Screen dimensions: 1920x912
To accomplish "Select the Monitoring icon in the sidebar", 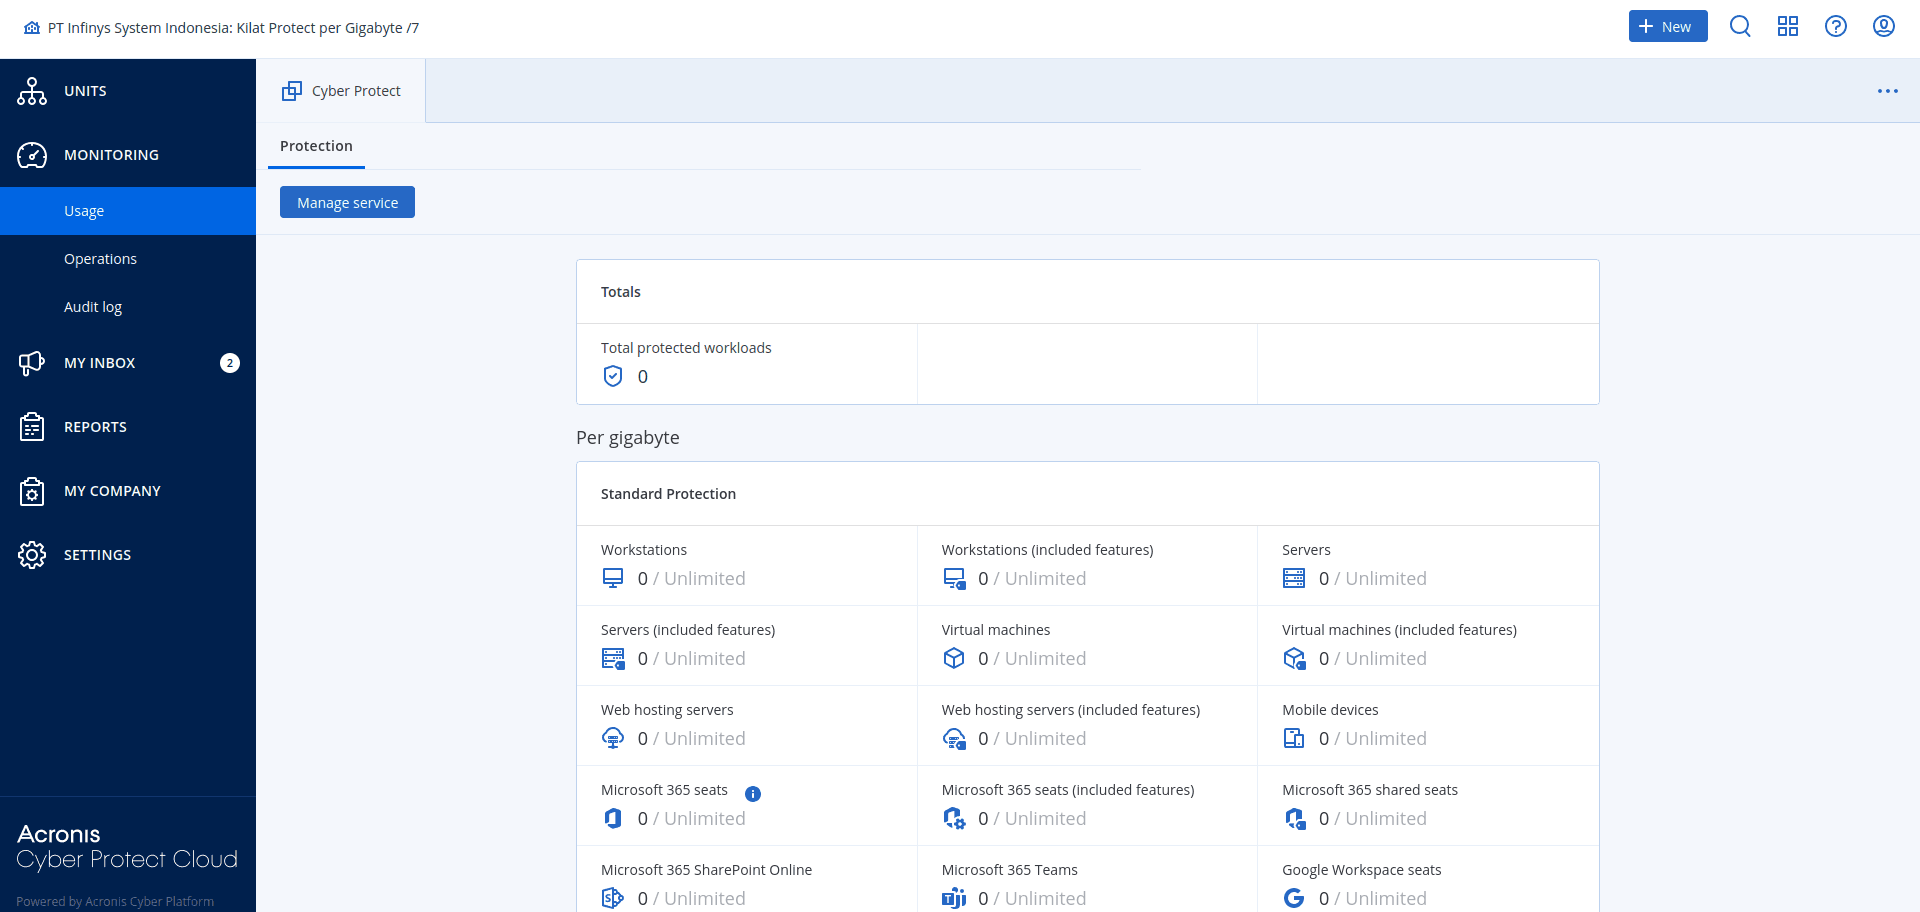I will (32, 155).
